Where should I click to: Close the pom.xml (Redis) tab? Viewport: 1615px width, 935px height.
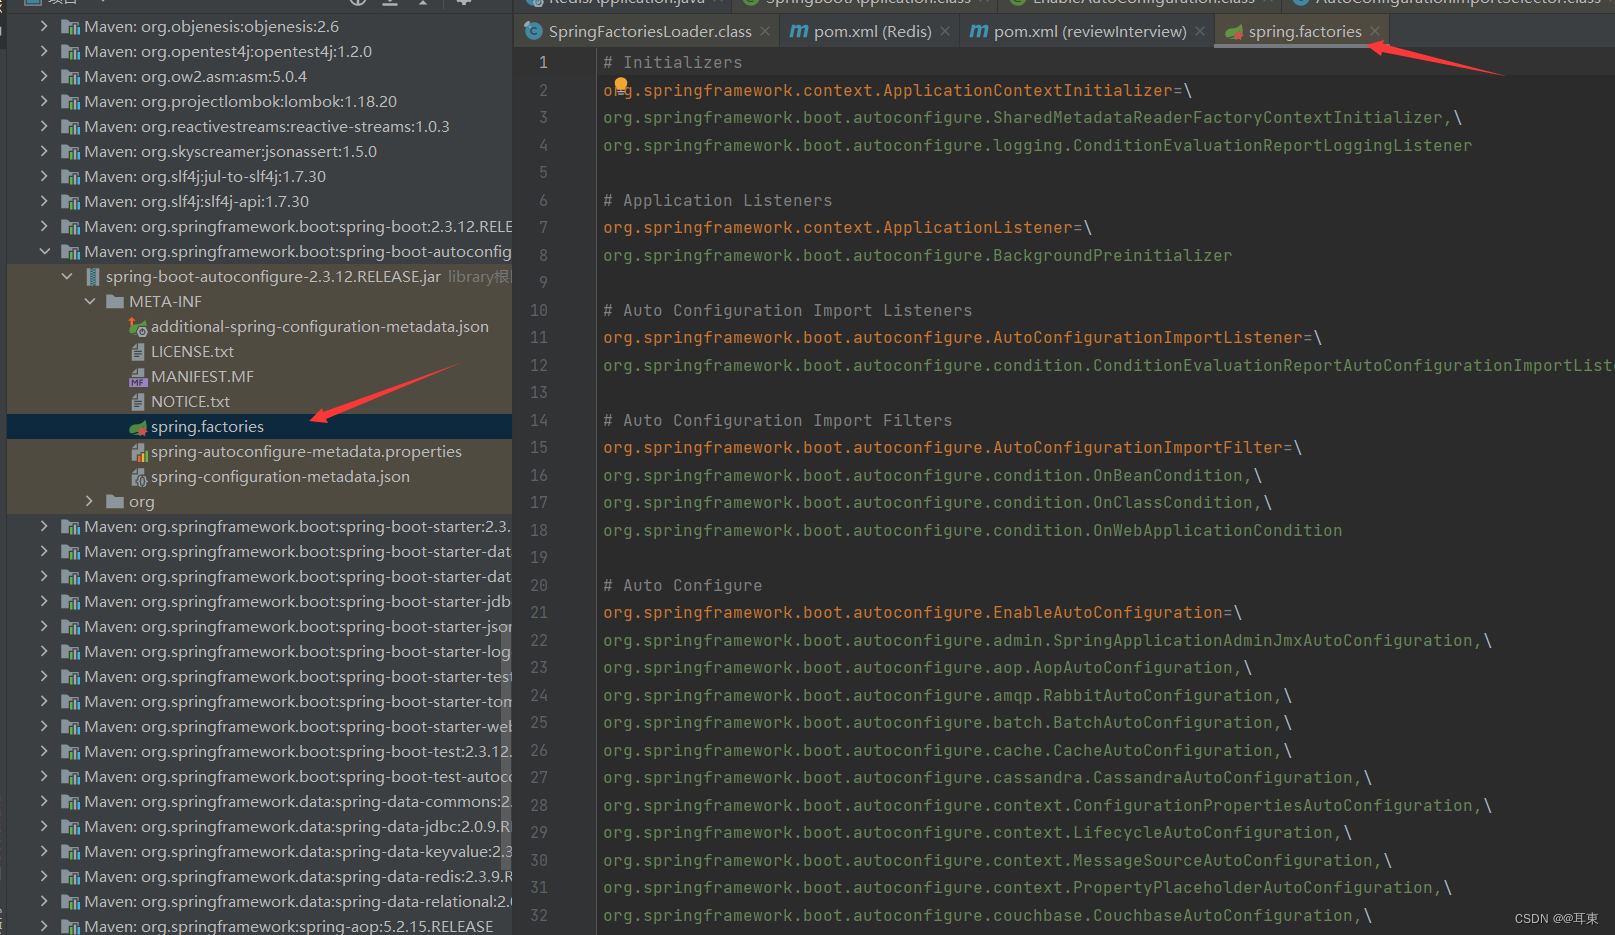(x=945, y=32)
